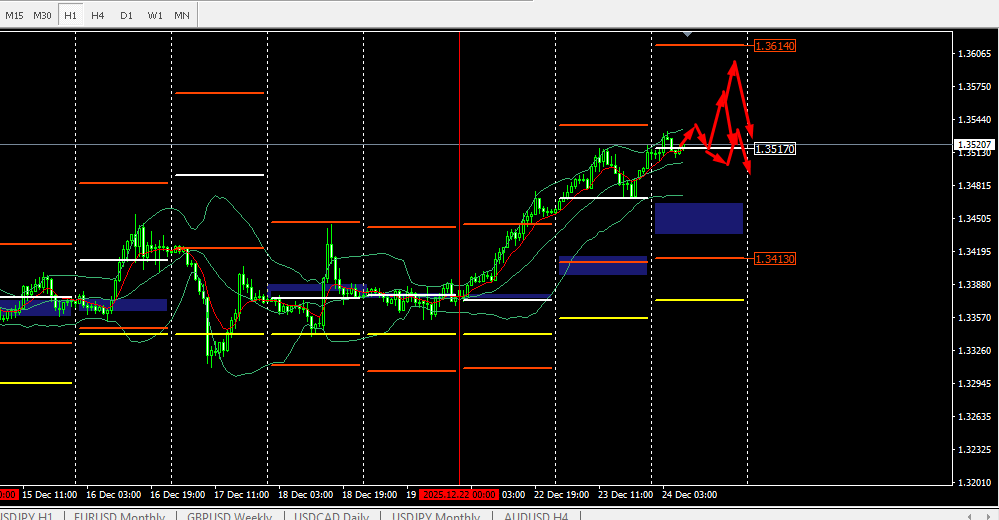Click the 1.32010 value on price axis
Image resolution: width=999 pixels, height=520 pixels.
(x=974, y=482)
